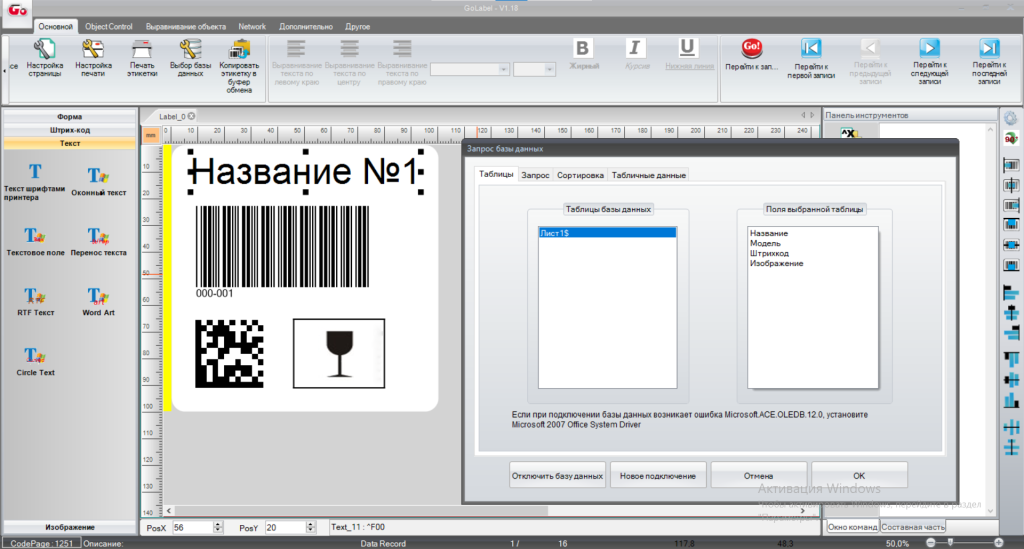
Task: Open database selection (Выбор базы данных)
Action: pyautogui.click(x=190, y=58)
